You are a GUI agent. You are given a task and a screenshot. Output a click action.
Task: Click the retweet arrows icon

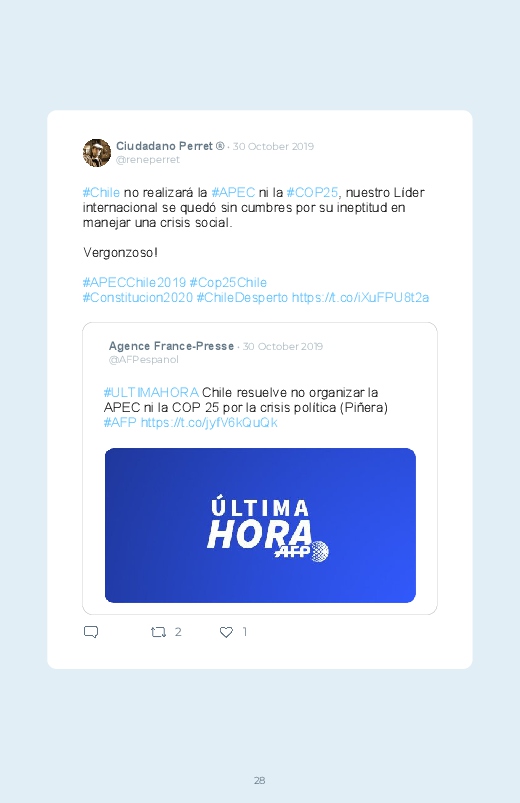click(x=158, y=632)
